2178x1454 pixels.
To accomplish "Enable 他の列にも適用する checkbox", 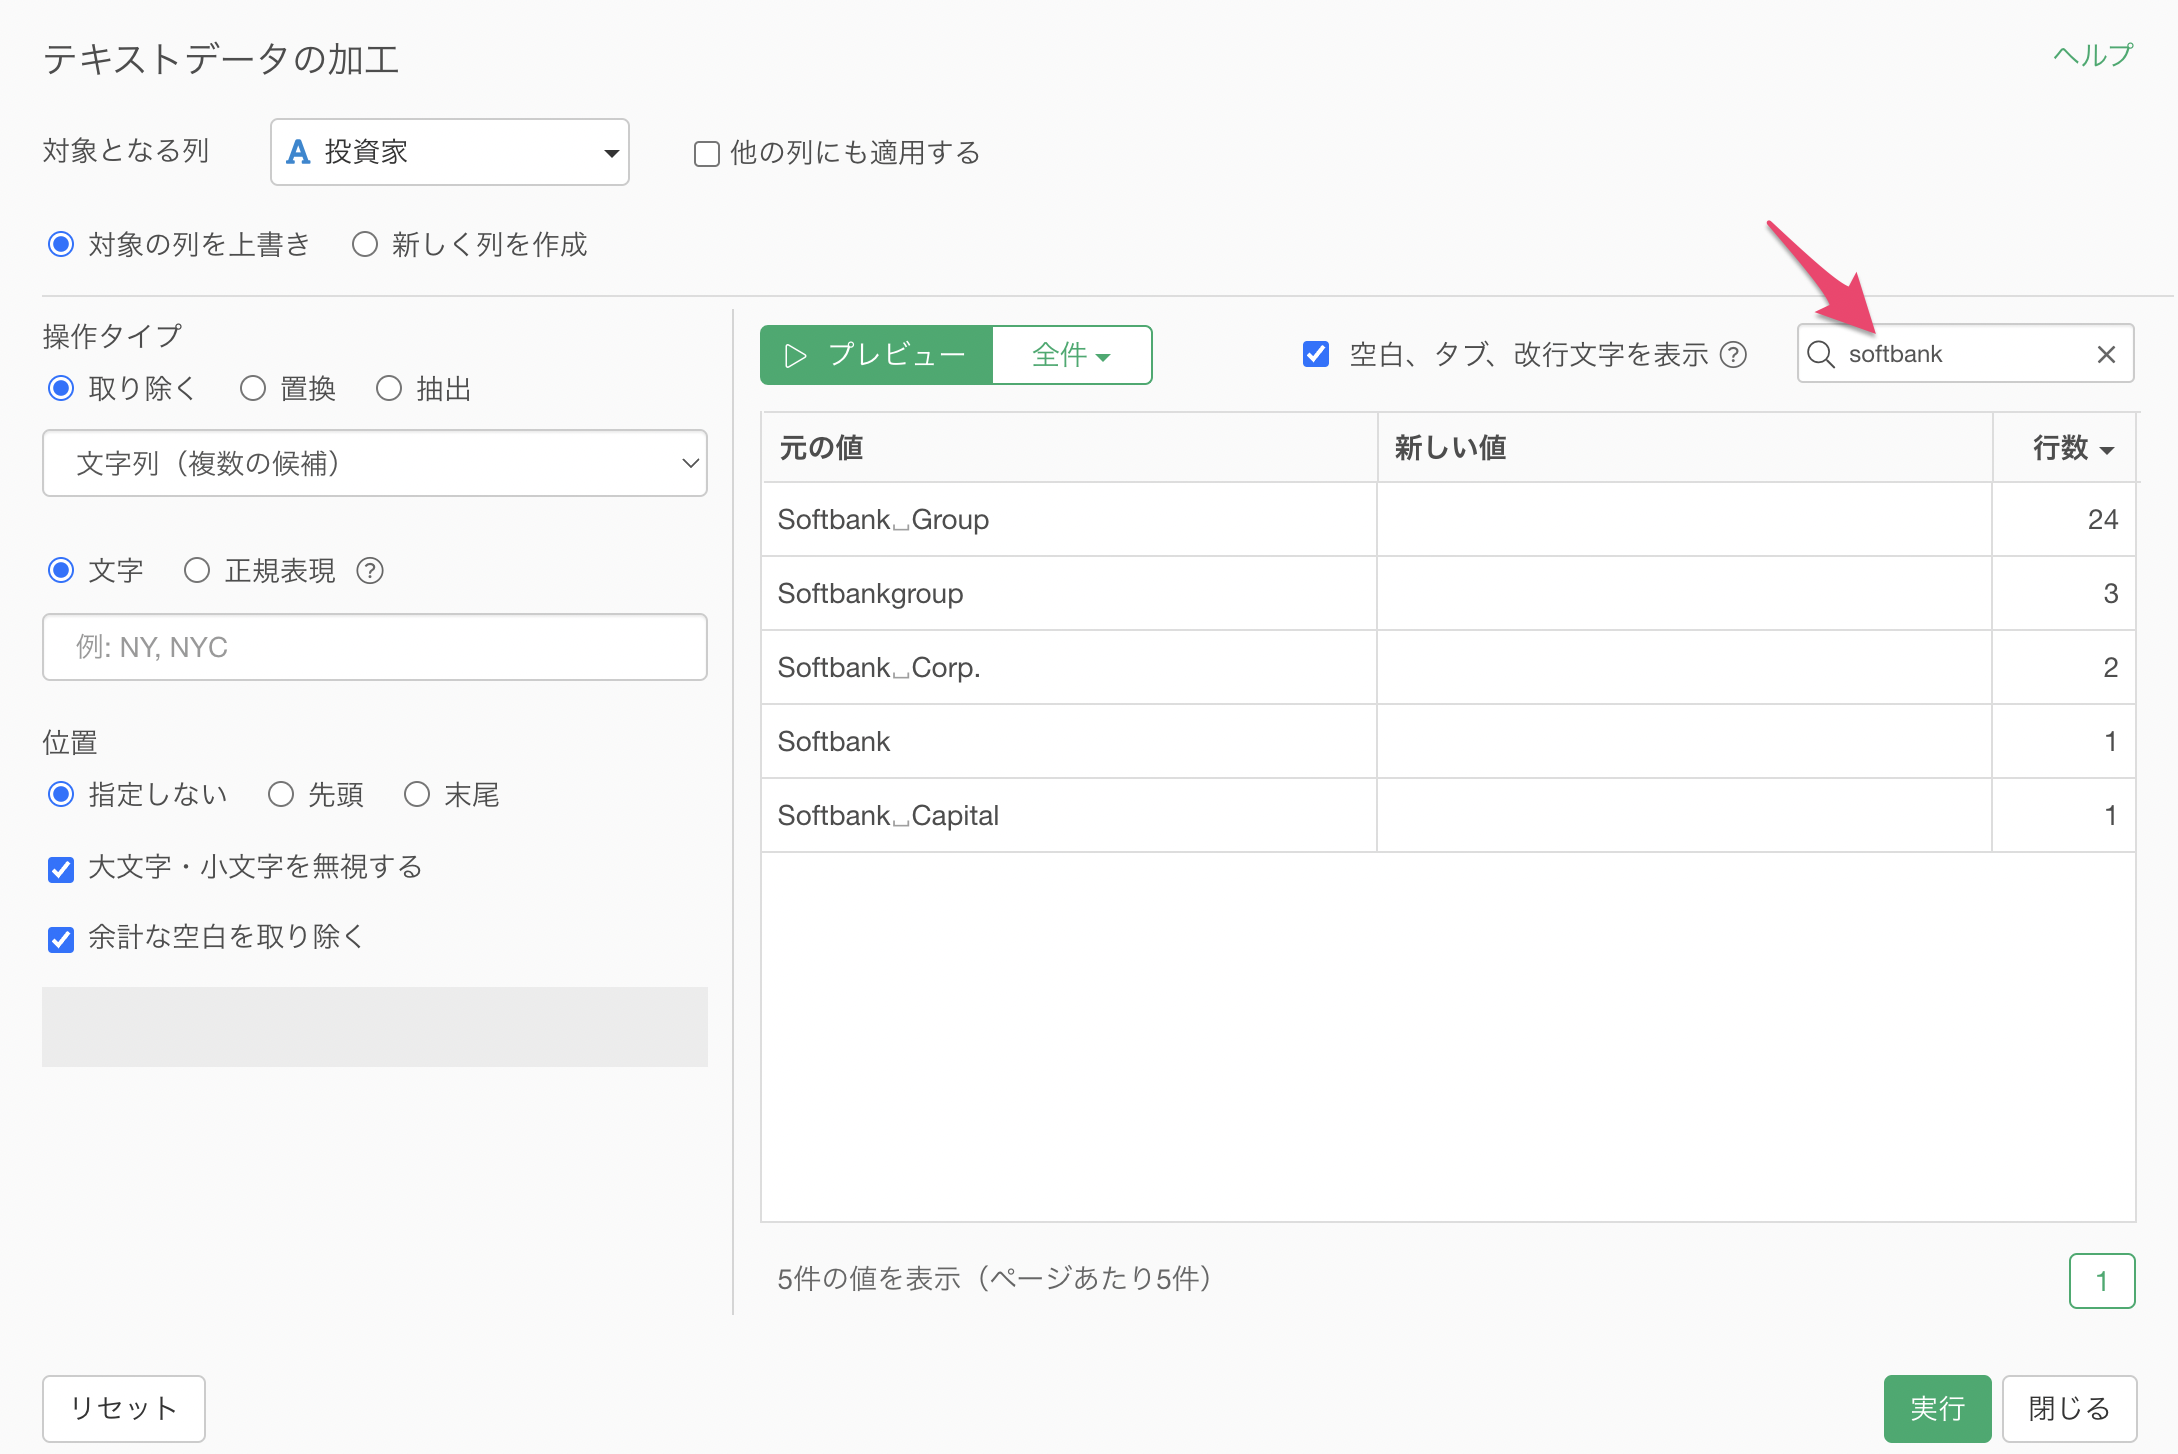I will coord(707,154).
